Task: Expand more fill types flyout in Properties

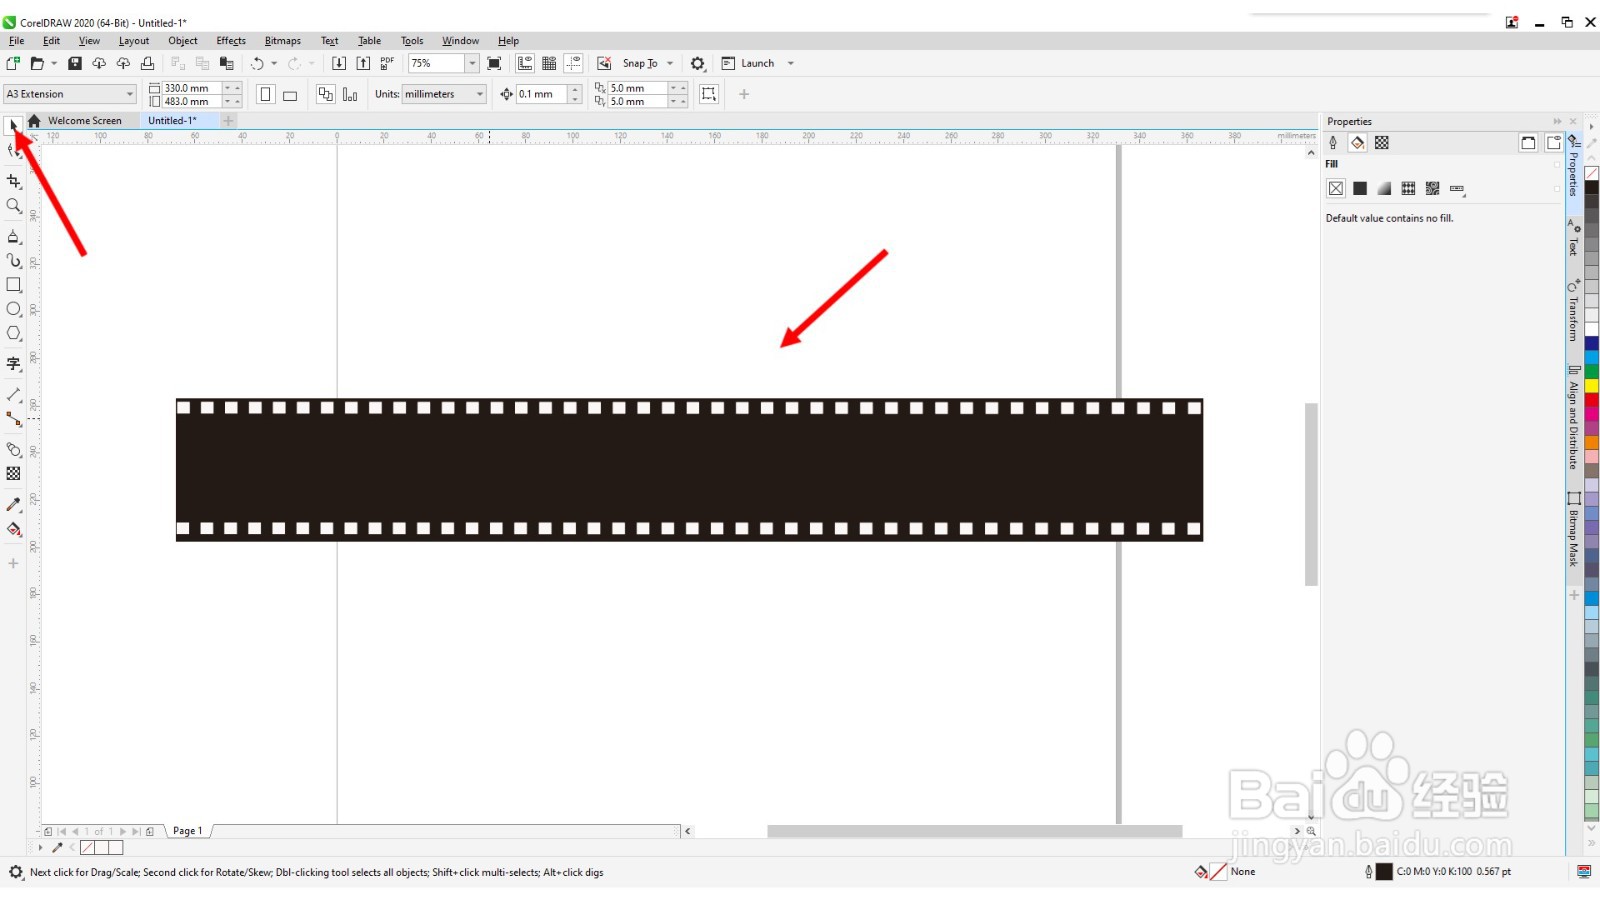Action: [1457, 188]
